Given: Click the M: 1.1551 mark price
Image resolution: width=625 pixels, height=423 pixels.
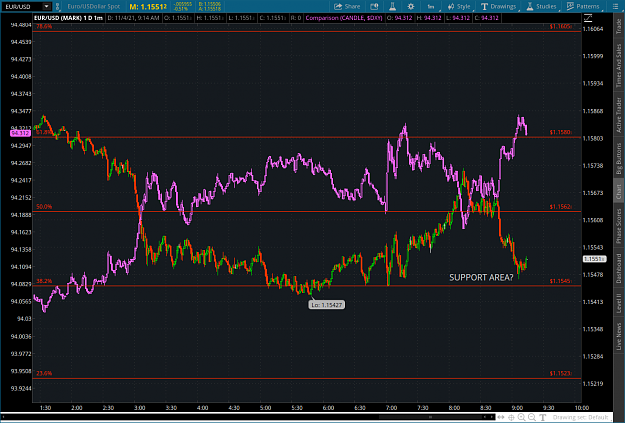Looking at the screenshot, I should tap(148, 7).
